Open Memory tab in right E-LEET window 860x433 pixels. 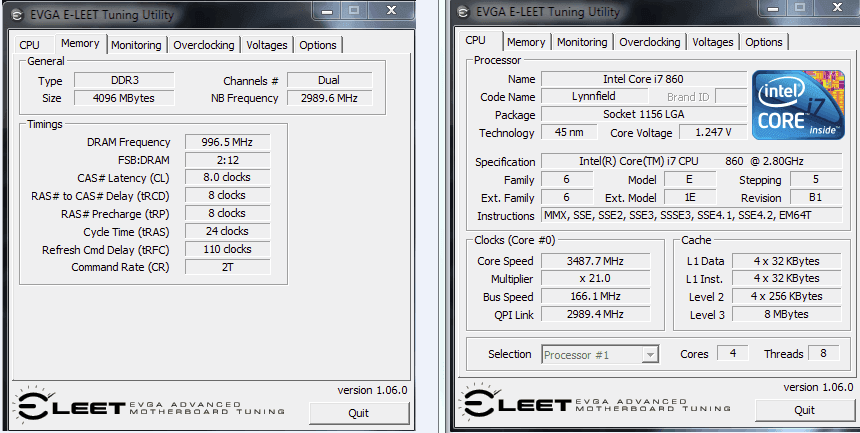526,42
